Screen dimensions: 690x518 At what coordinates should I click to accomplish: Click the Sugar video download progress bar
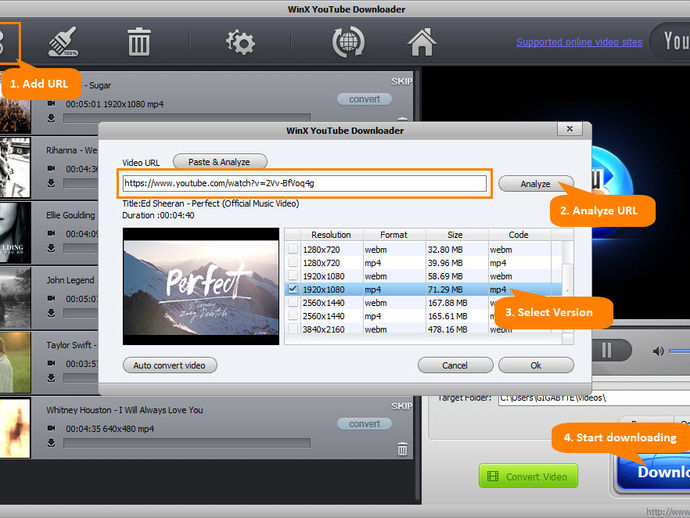point(187,118)
